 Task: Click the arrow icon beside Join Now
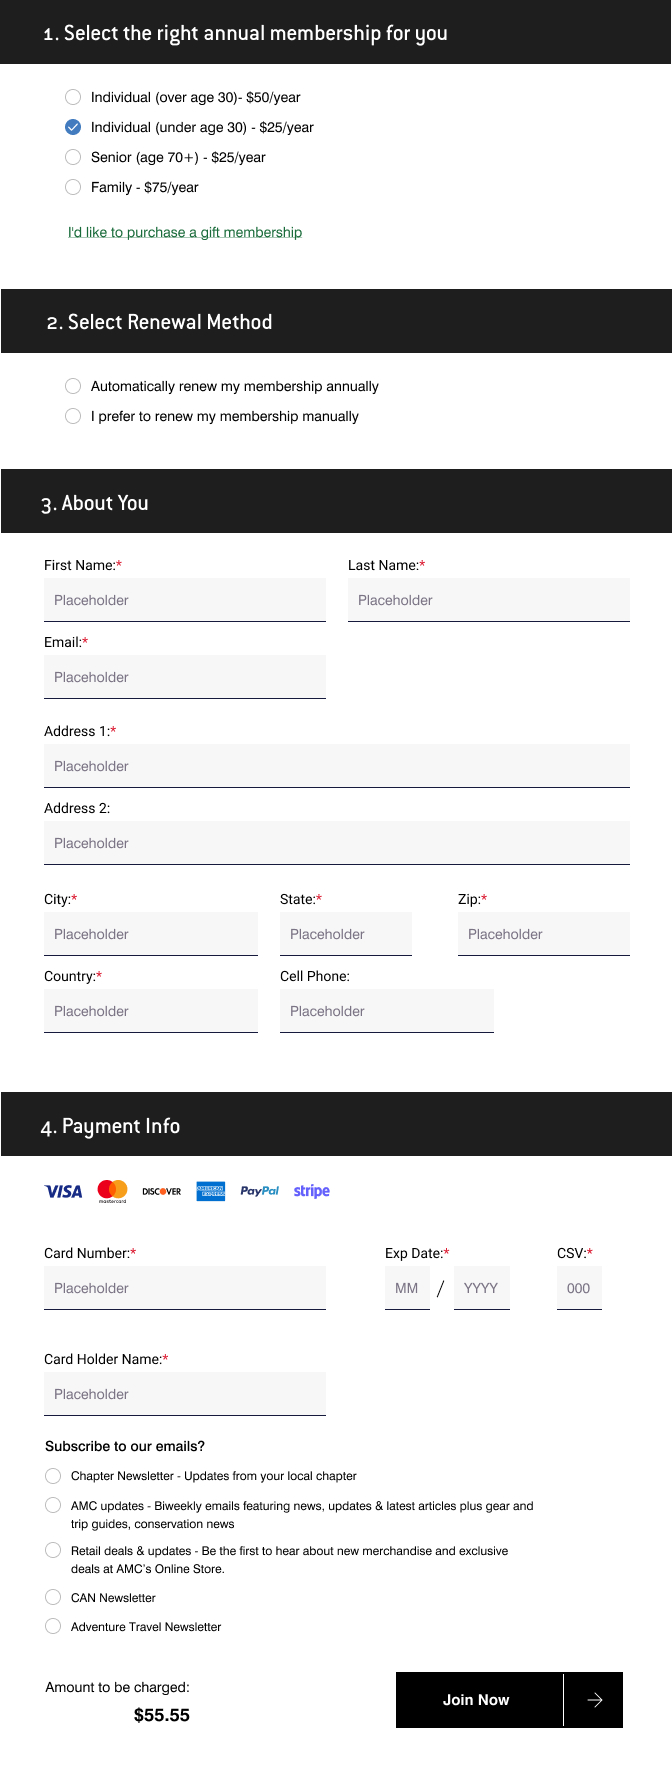(594, 1700)
